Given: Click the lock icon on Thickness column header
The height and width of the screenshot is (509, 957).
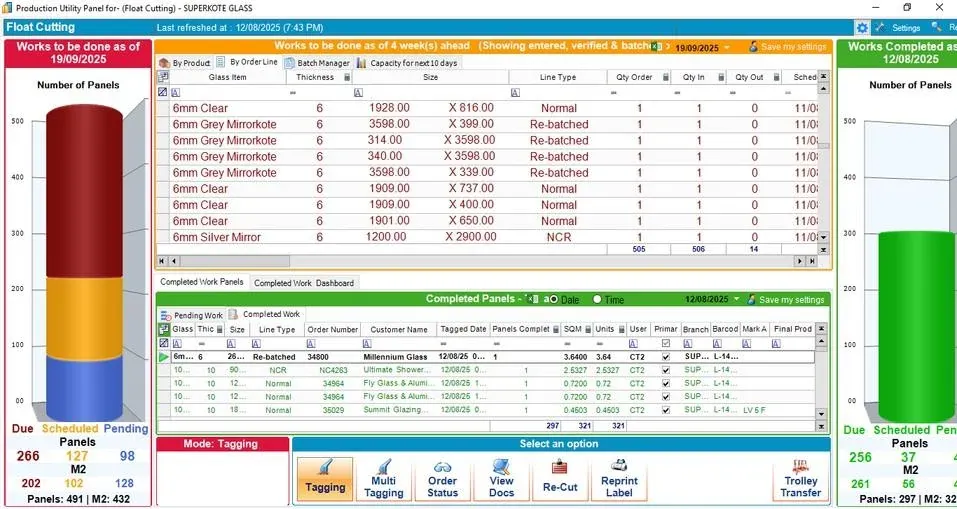Looking at the screenshot, I should point(347,78).
